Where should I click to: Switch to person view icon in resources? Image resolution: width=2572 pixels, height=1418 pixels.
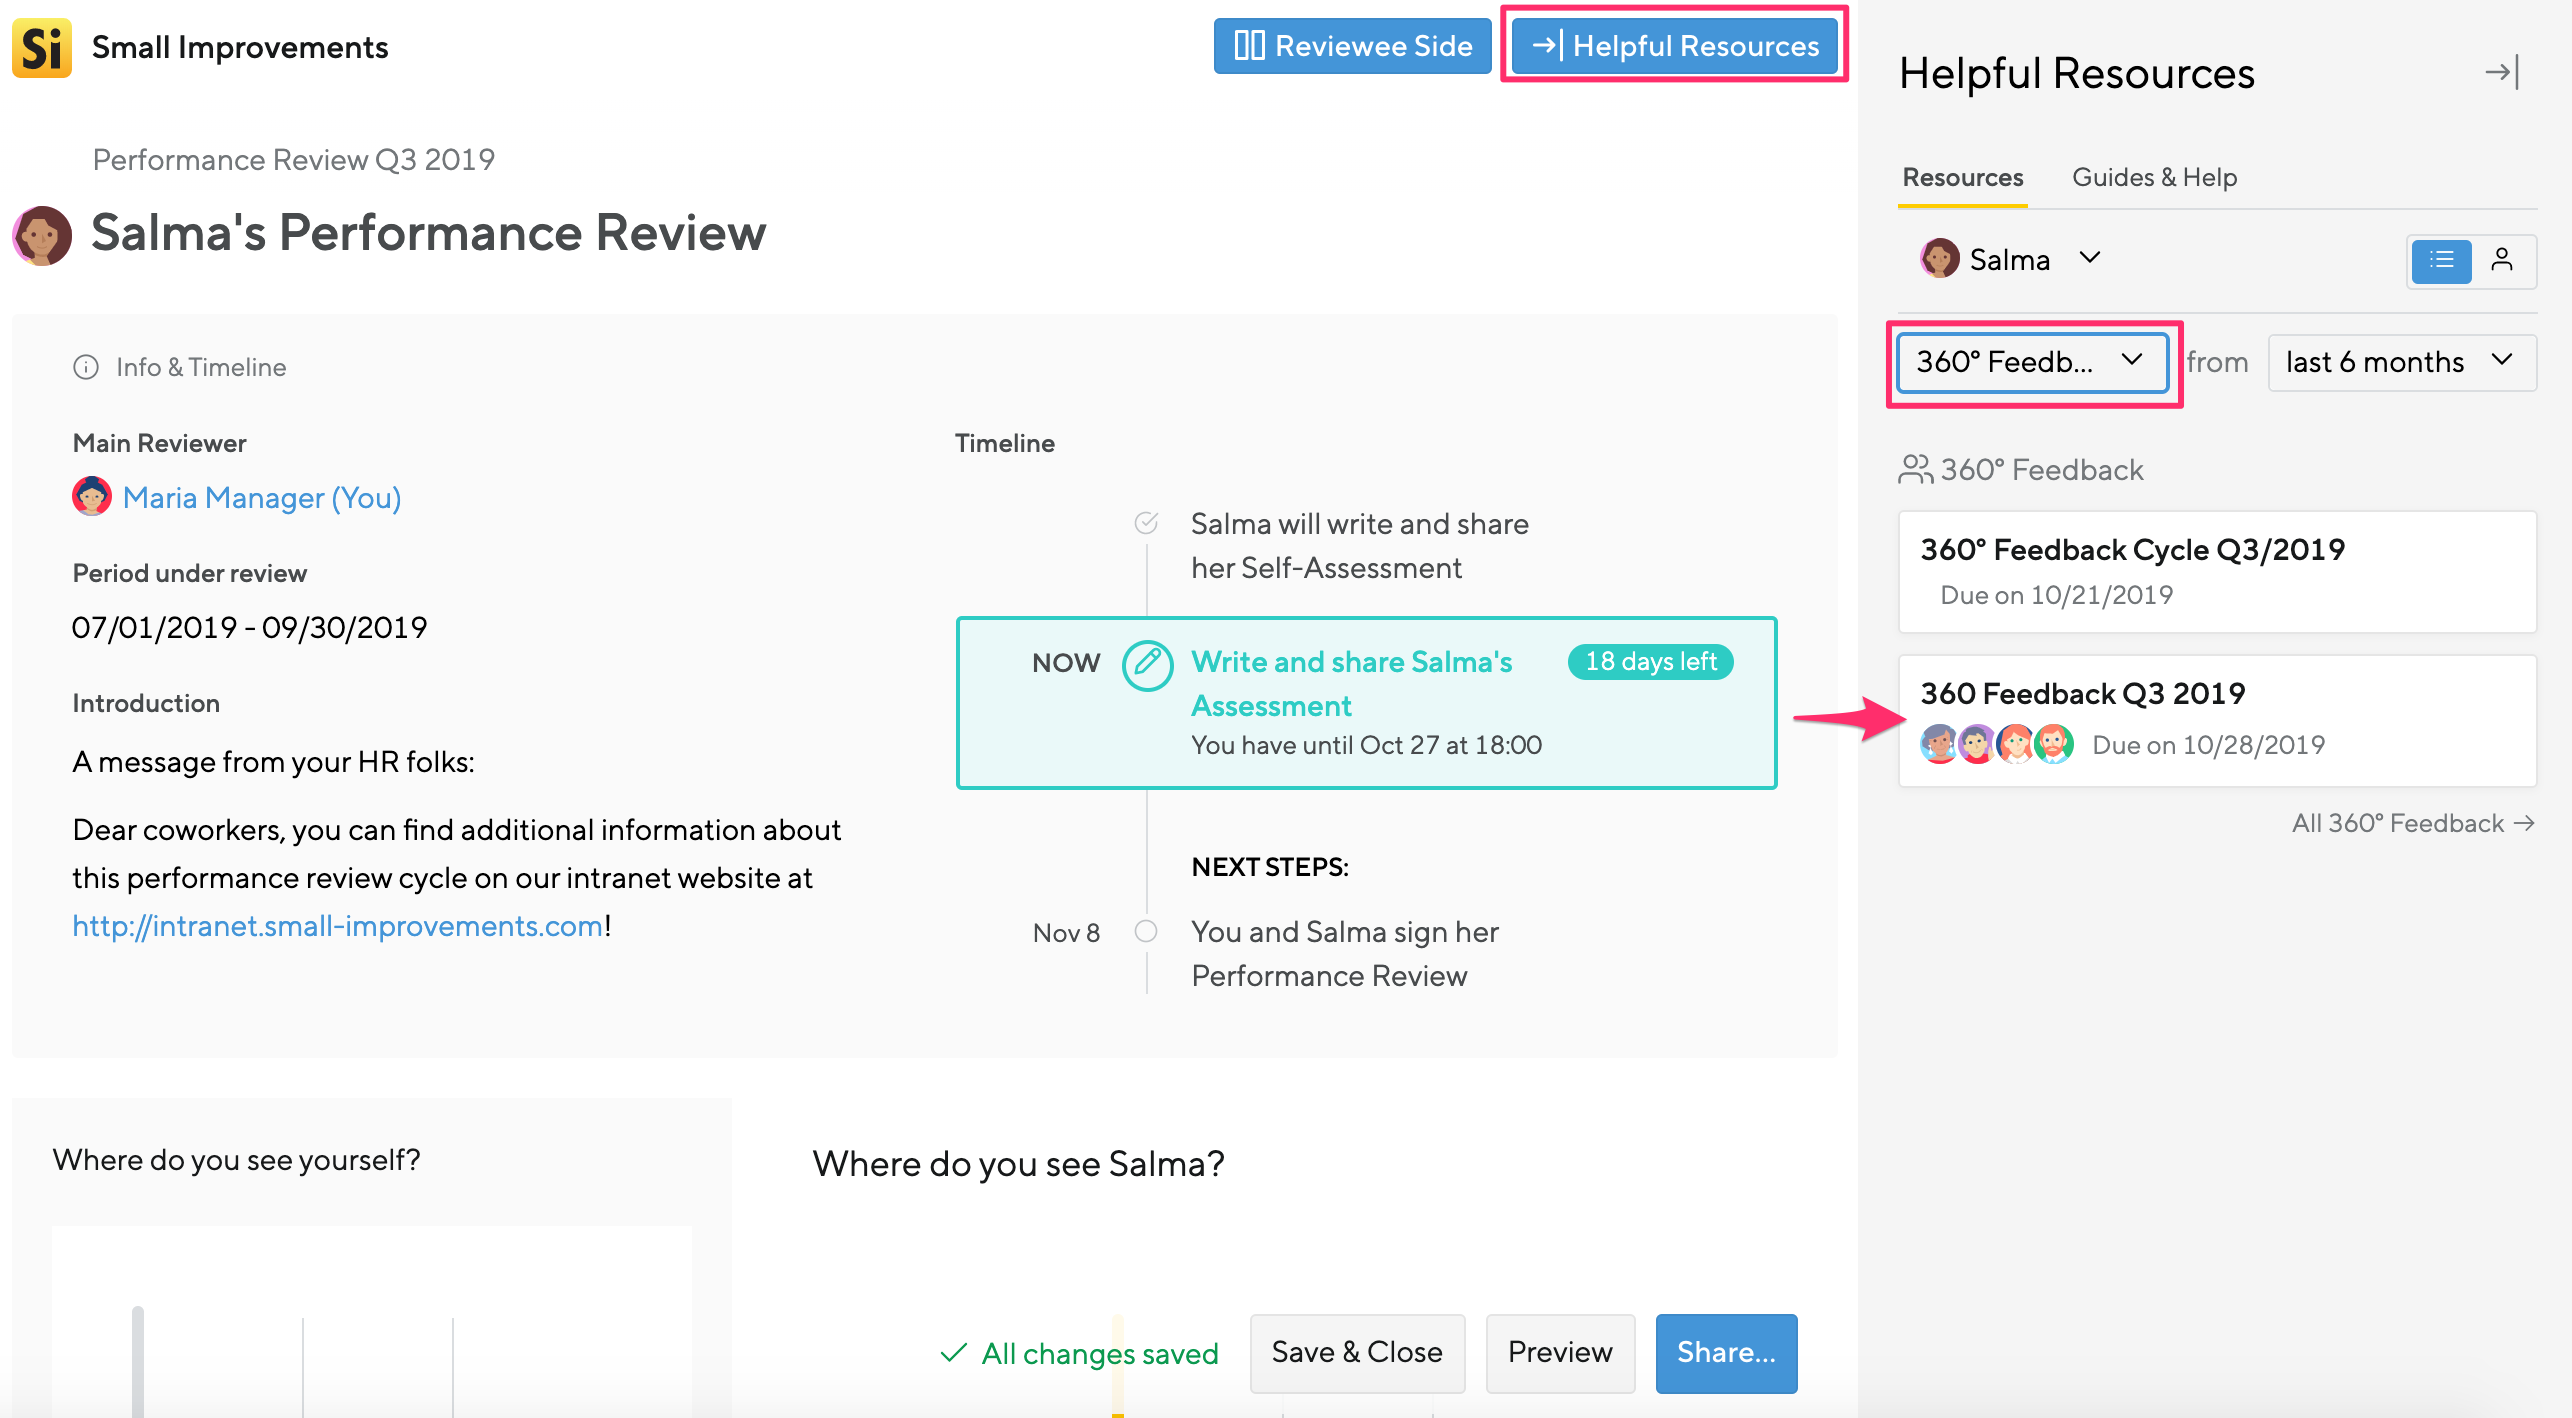(2502, 261)
